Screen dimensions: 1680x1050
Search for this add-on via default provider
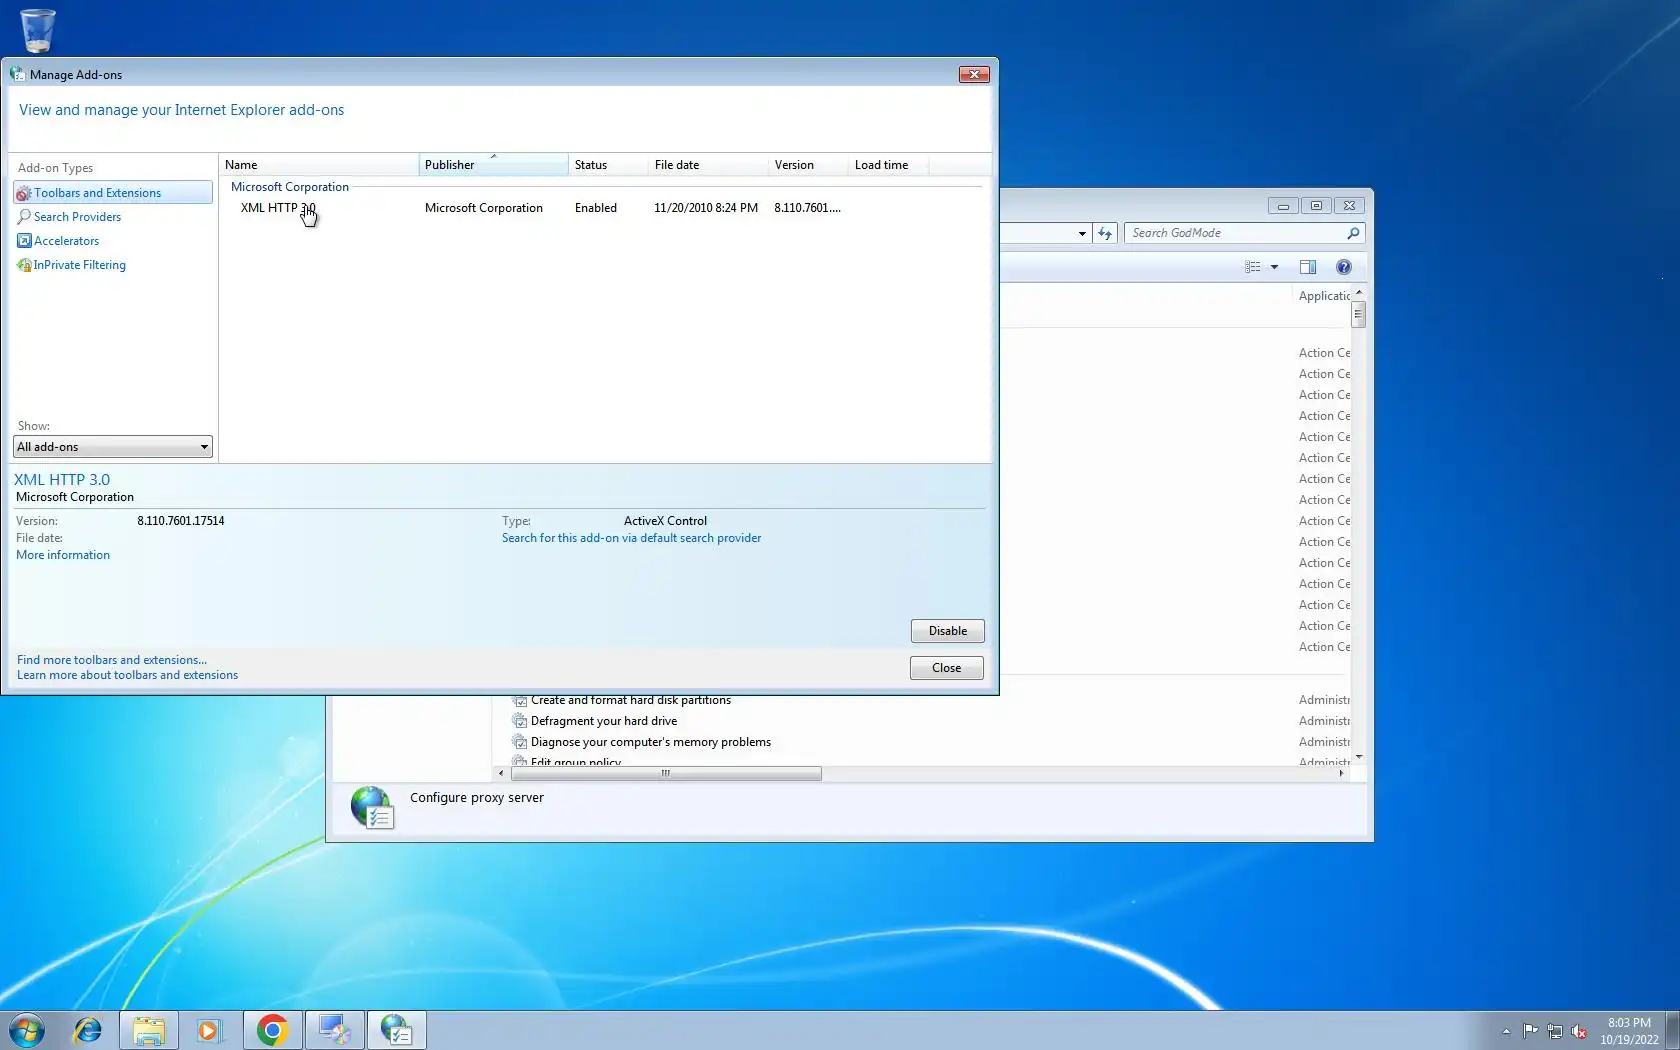point(631,538)
